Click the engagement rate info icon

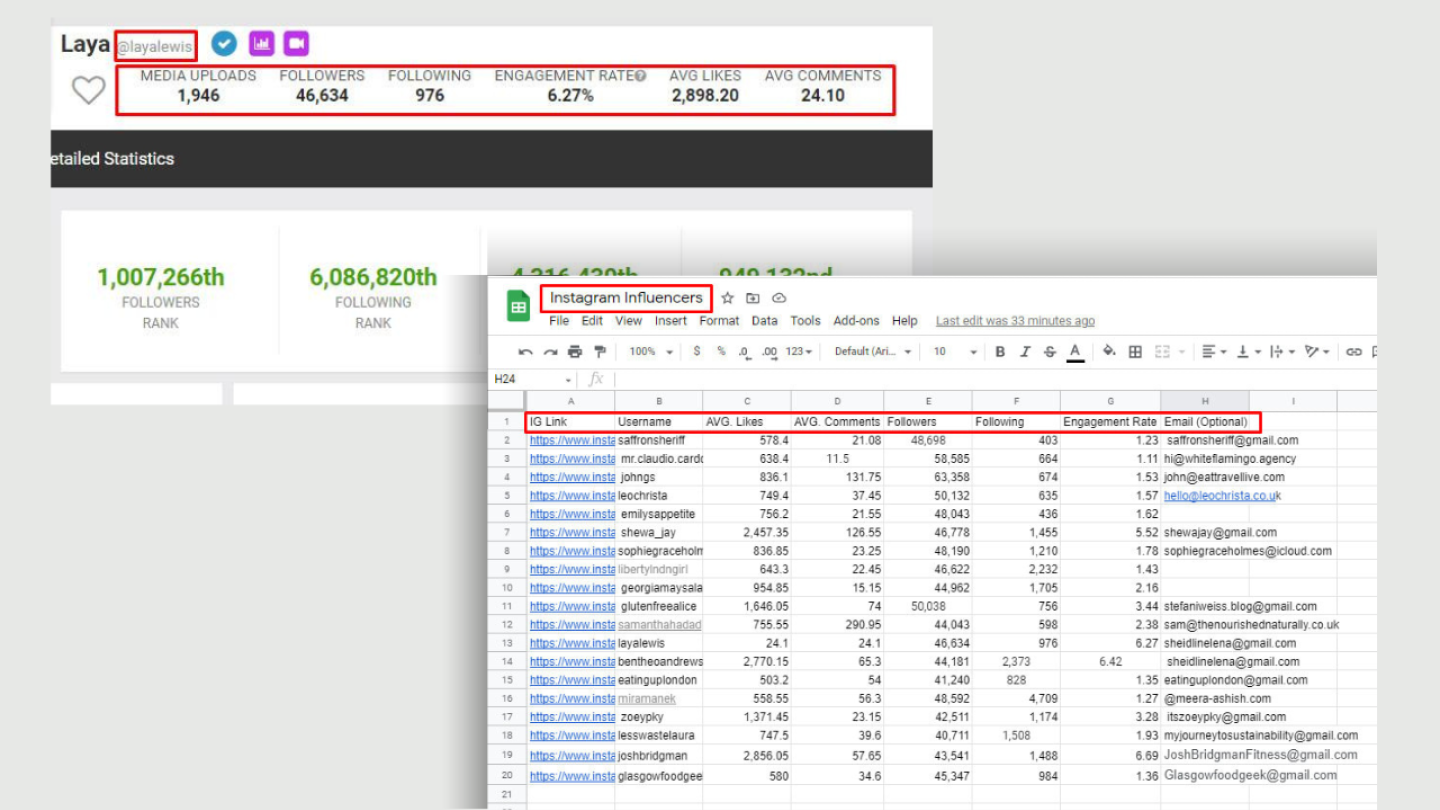point(640,76)
